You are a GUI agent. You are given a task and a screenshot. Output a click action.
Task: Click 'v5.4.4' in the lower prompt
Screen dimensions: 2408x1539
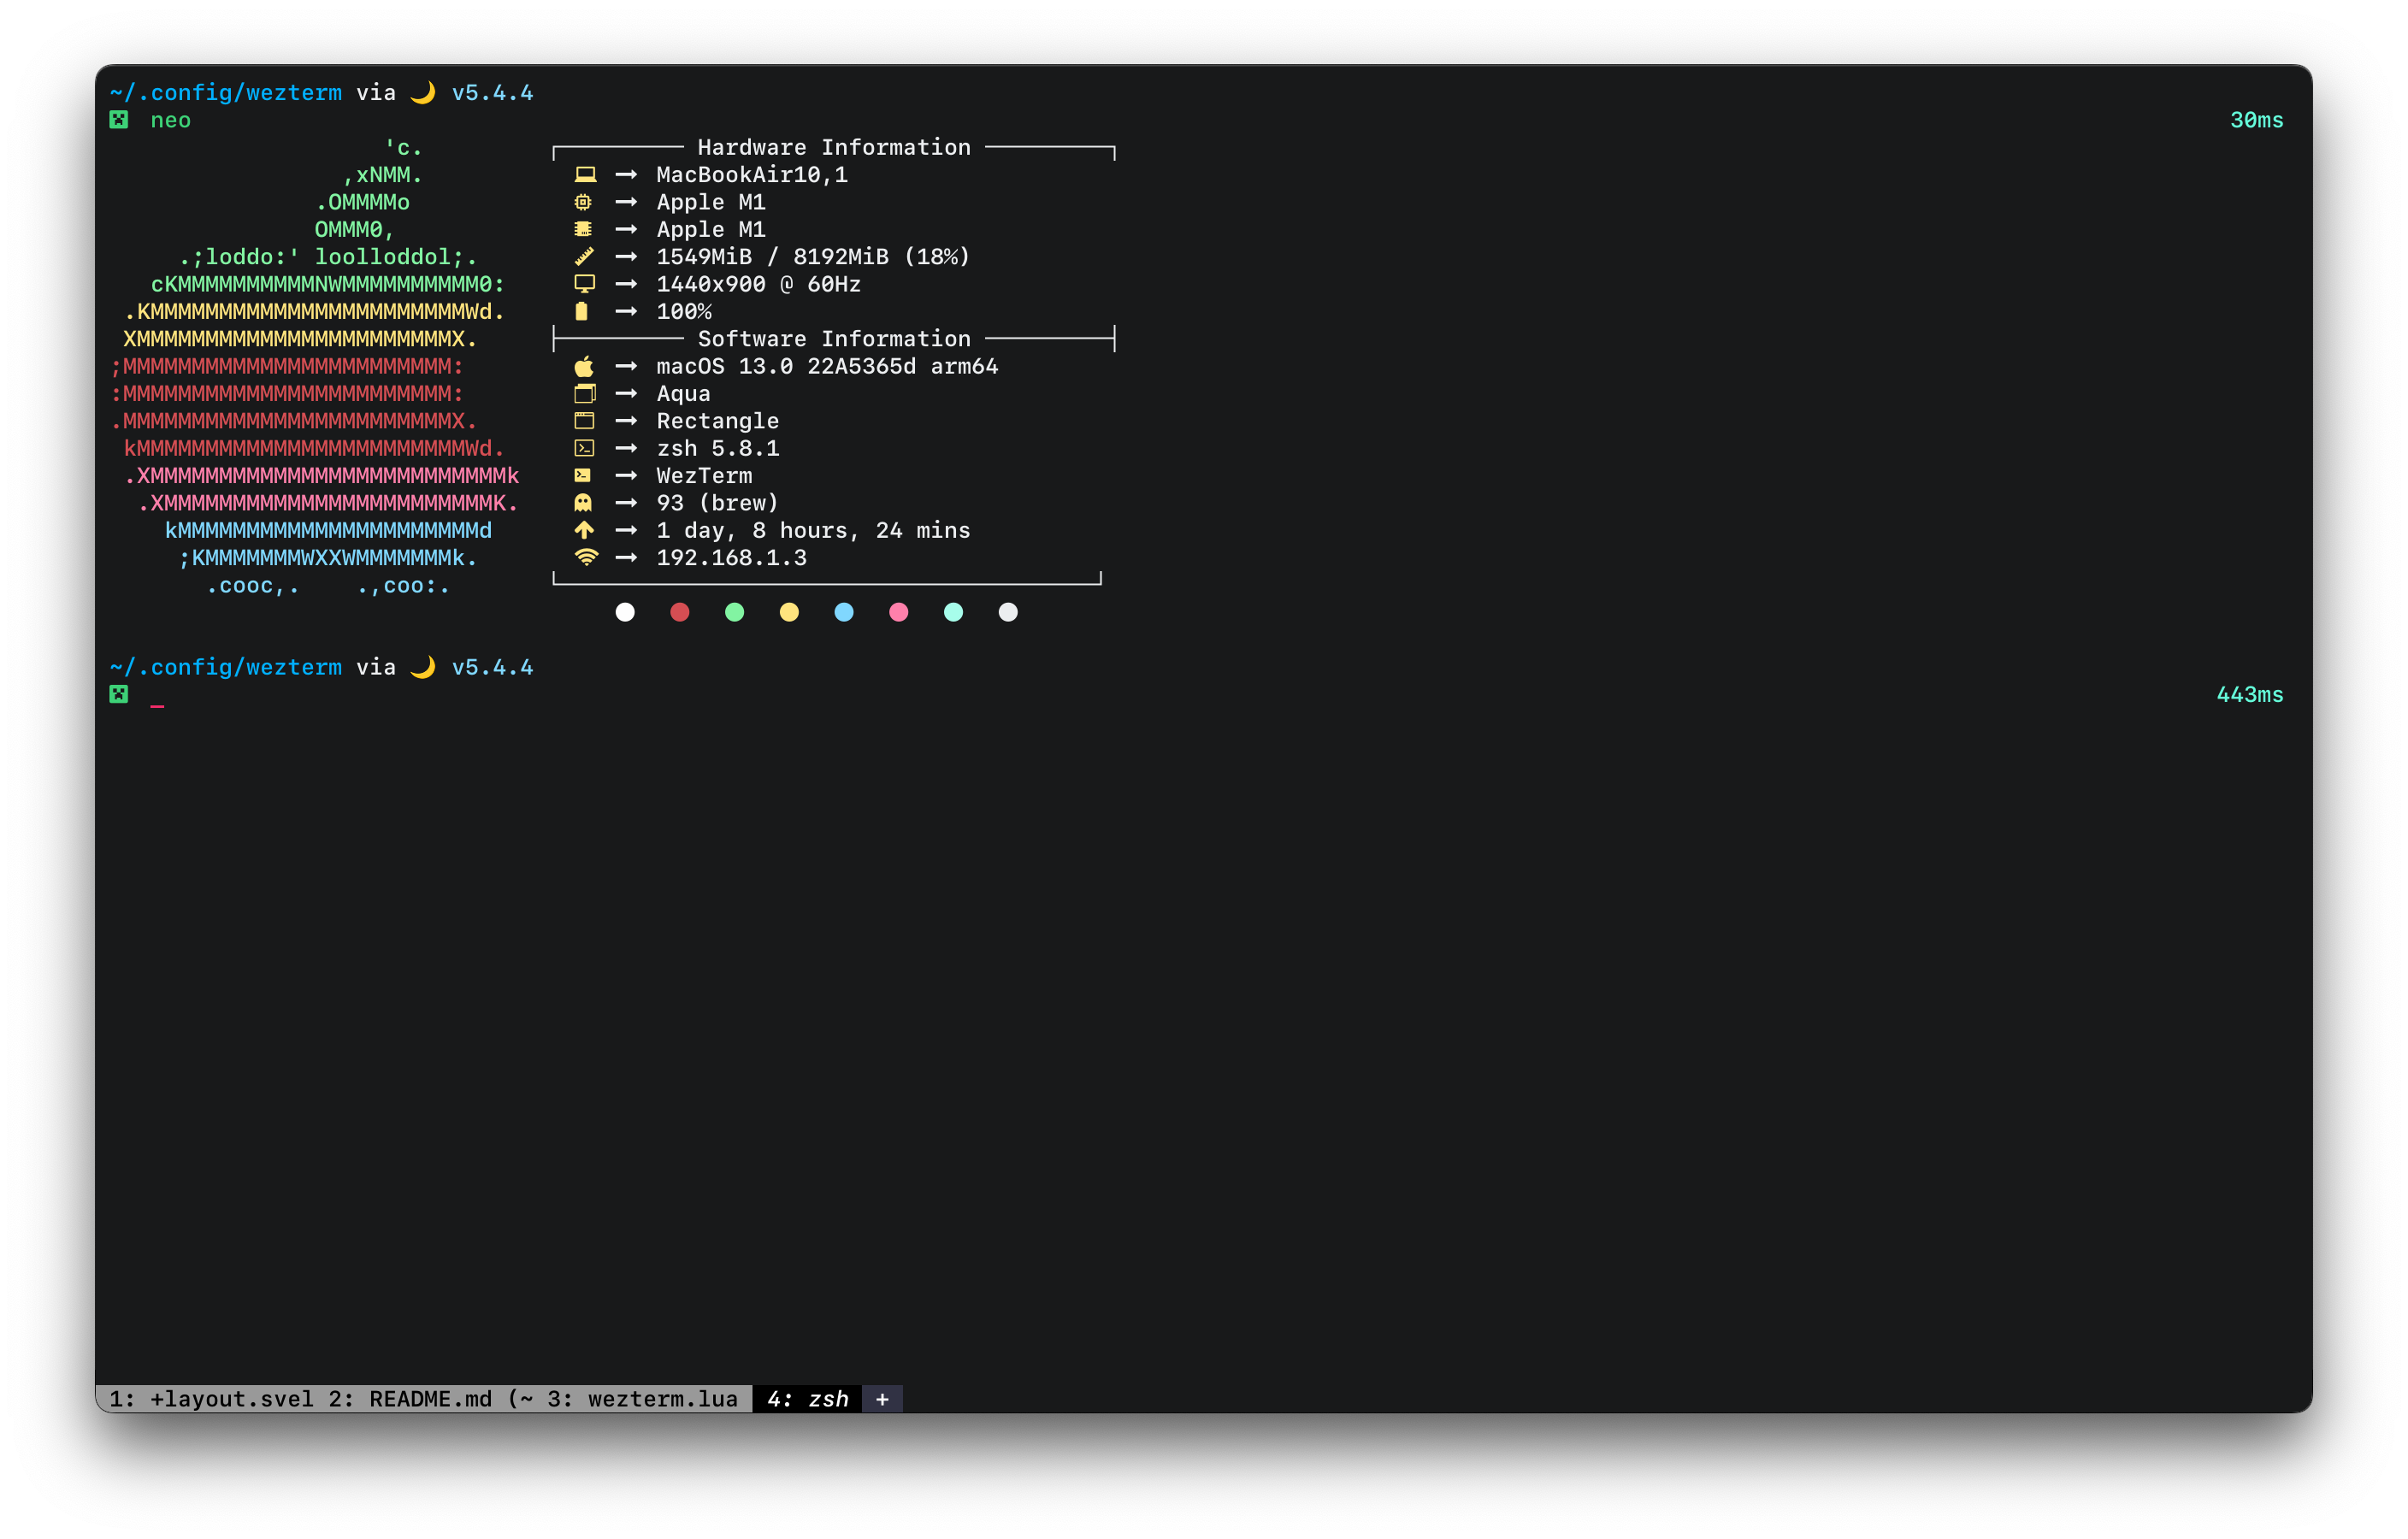pos(492,667)
